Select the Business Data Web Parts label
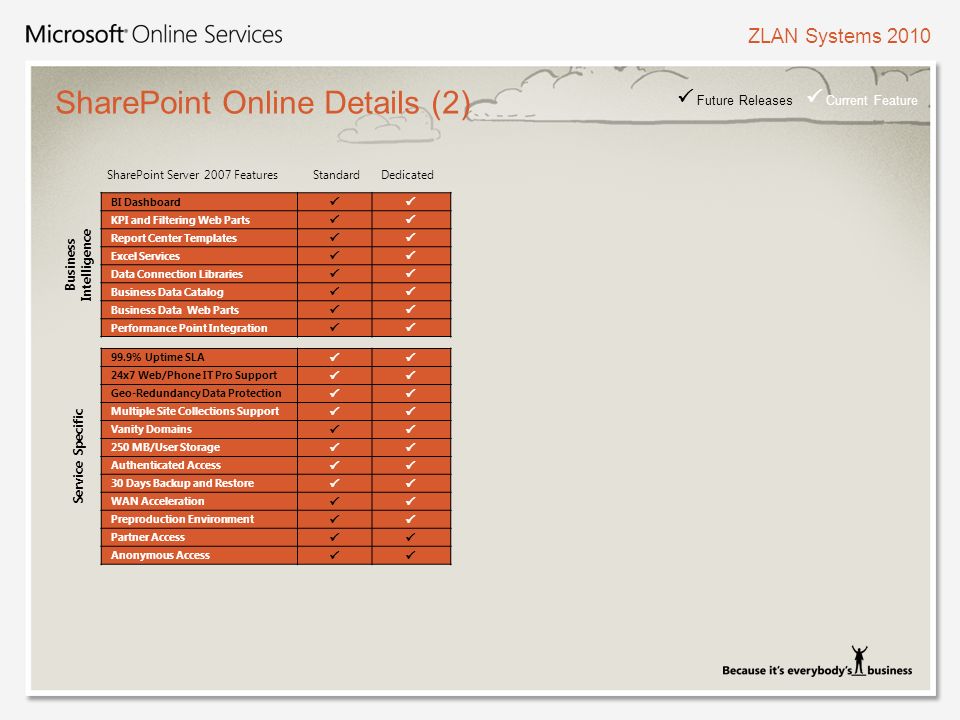 174,310
